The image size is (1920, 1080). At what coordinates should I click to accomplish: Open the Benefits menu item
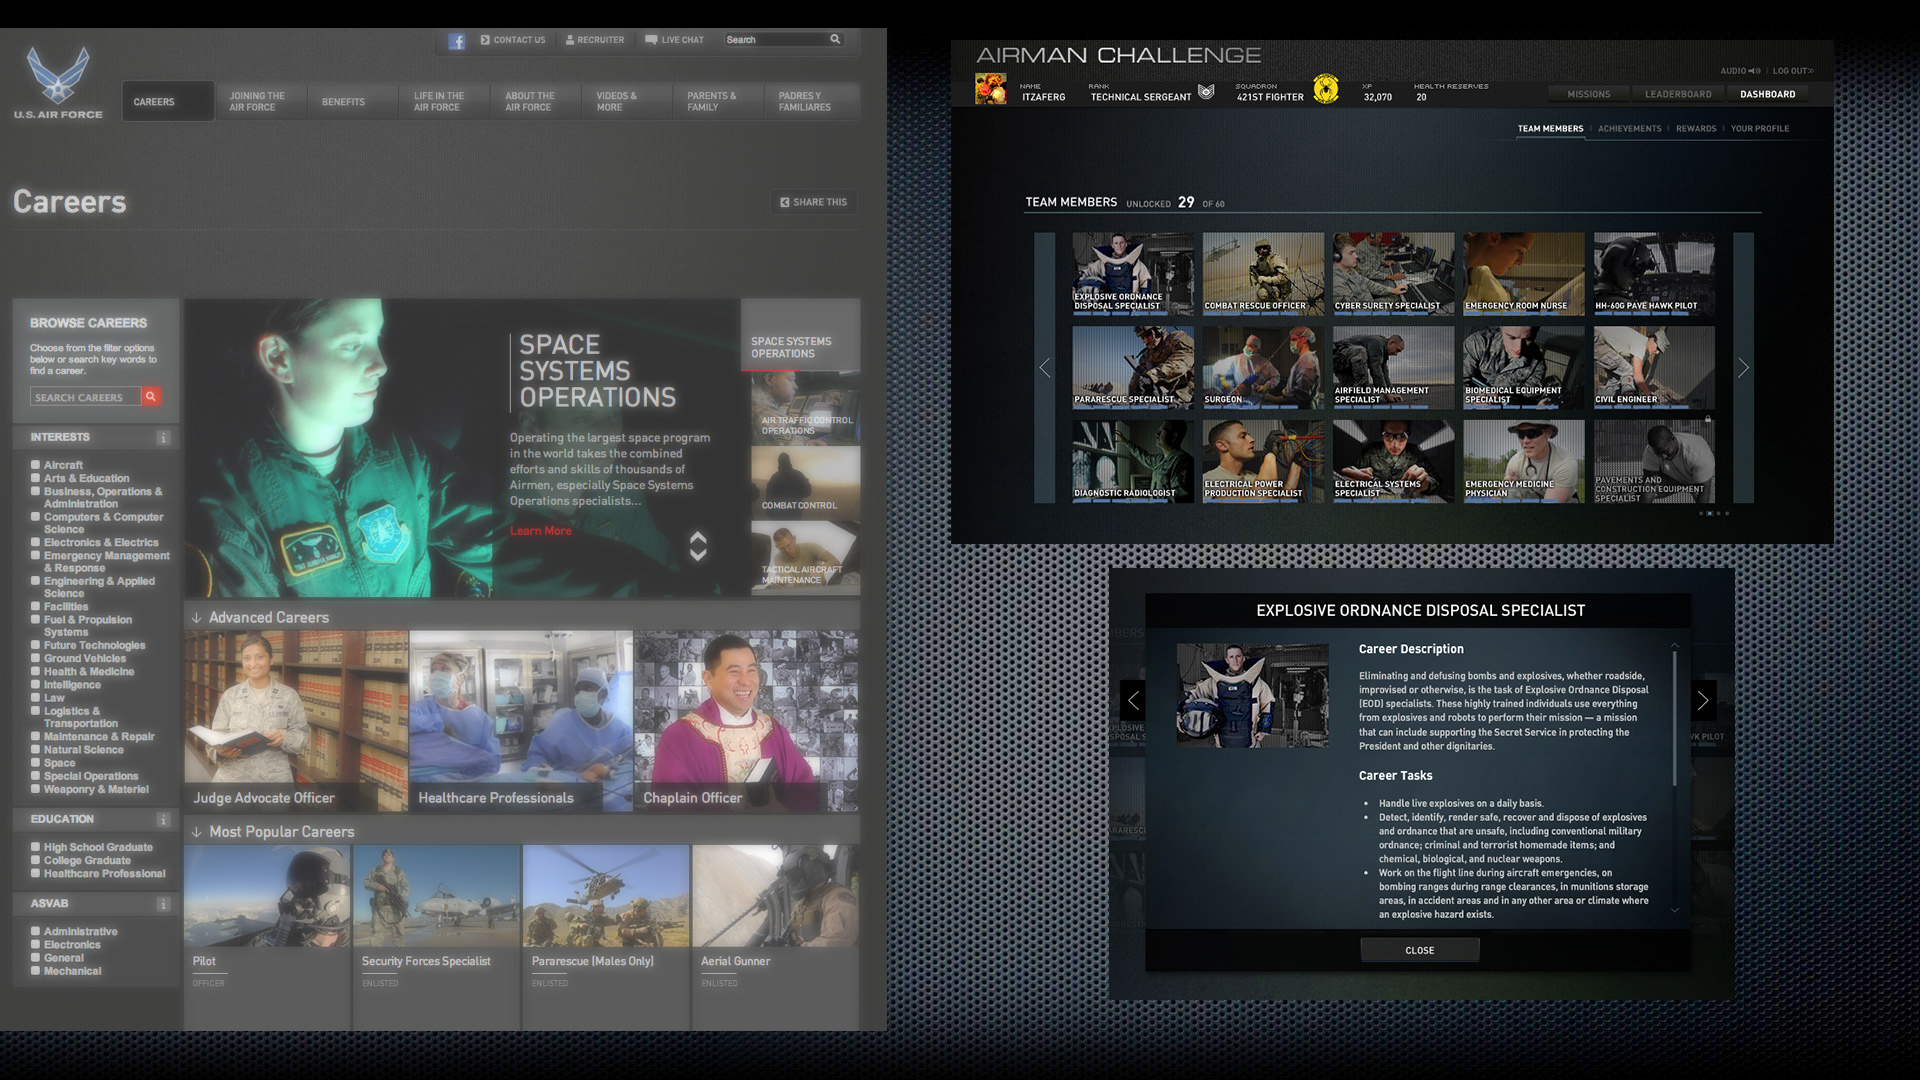click(343, 102)
